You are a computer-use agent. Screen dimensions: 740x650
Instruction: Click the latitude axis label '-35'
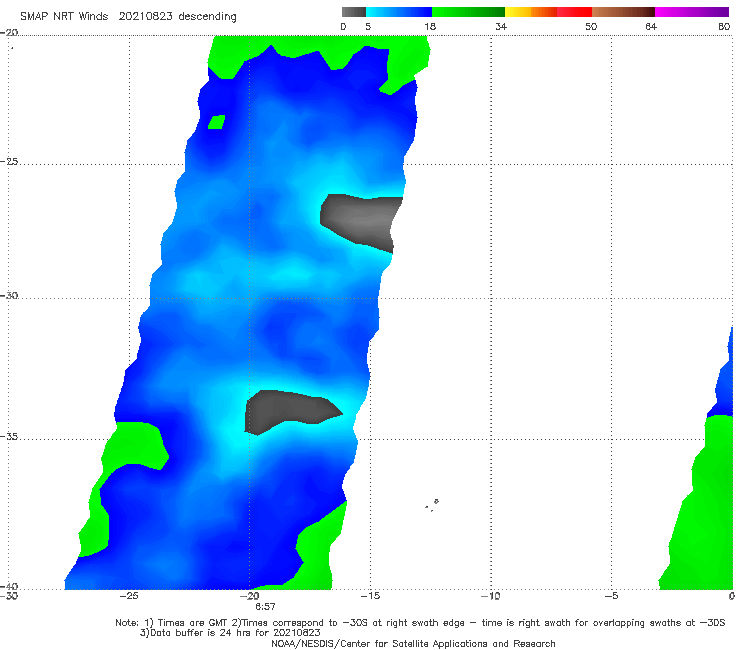tap(9, 436)
